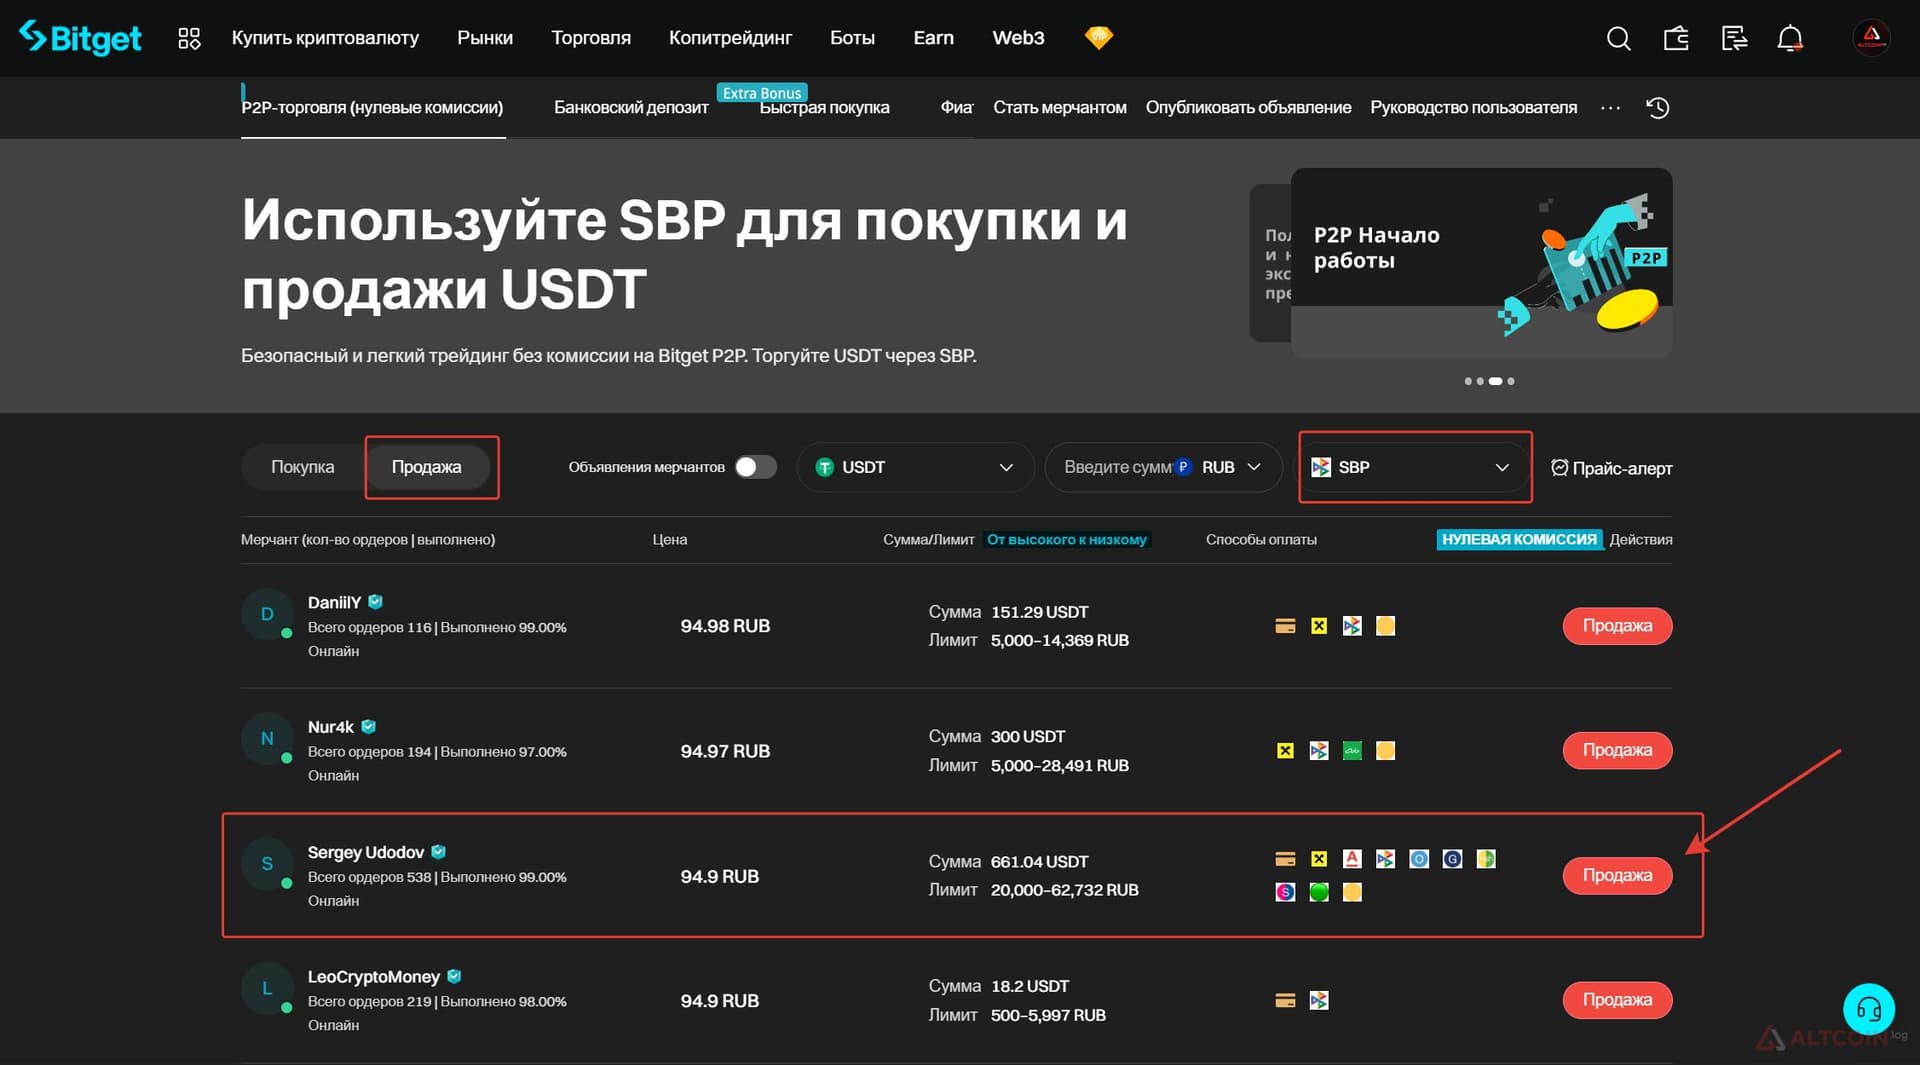Open the customer support headset chat
Image resolution: width=1920 pixels, height=1065 pixels.
tap(1869, 1009)
